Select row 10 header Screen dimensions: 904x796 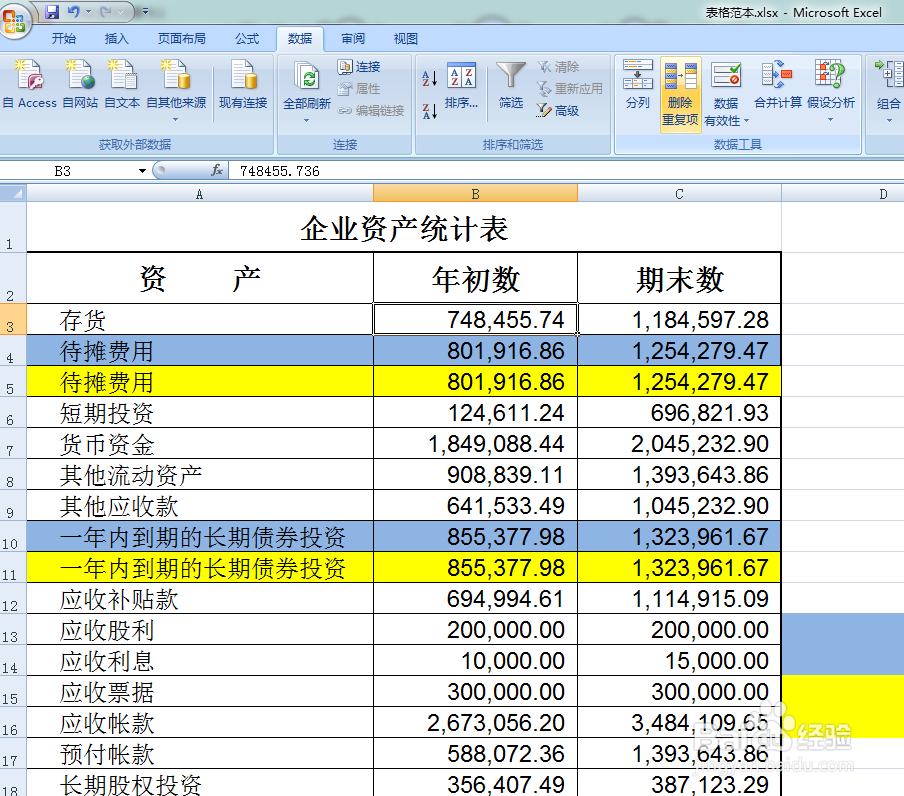click(x=13, y=537)
